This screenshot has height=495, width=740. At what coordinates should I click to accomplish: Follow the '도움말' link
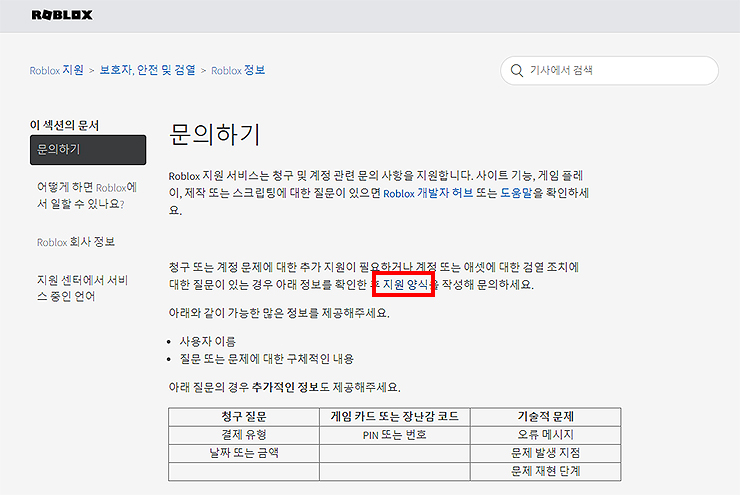[x=516, y=193]
